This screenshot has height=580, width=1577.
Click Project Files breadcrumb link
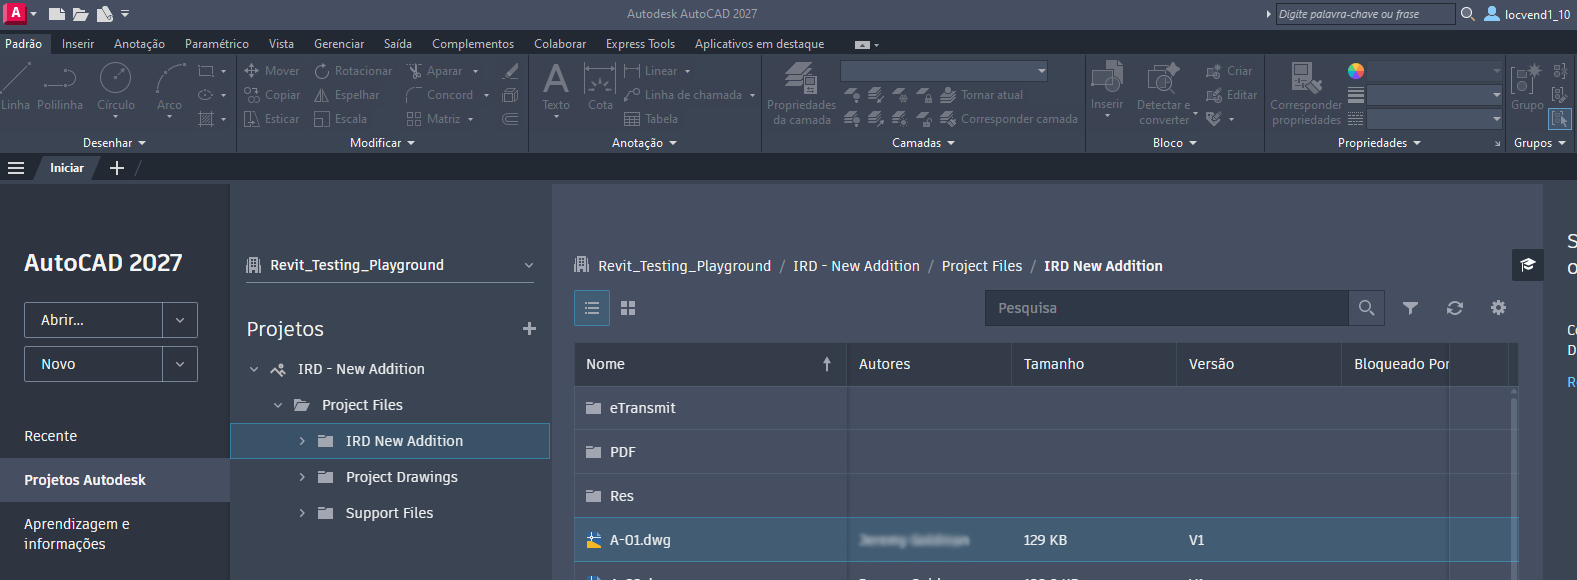[x=982, y=266]
